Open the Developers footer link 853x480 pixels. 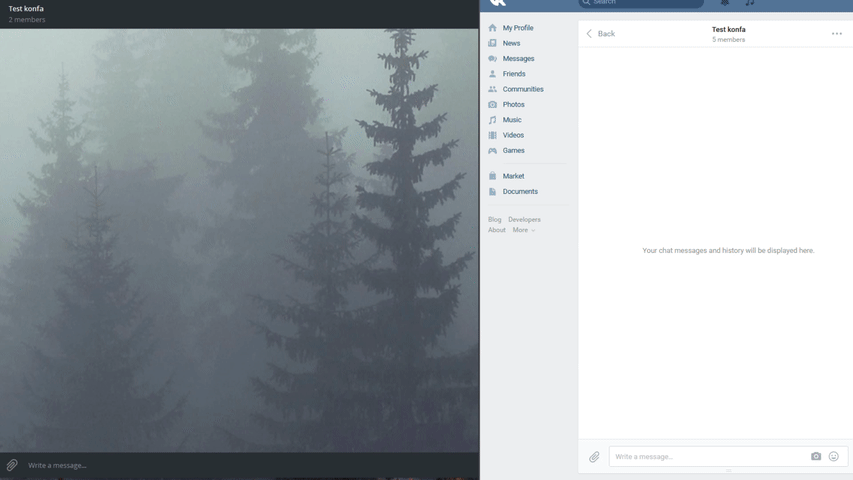coord(524,220)
